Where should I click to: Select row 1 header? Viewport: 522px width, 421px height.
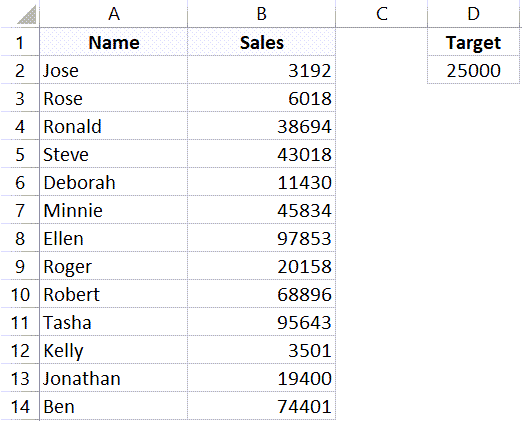[20, 42]
